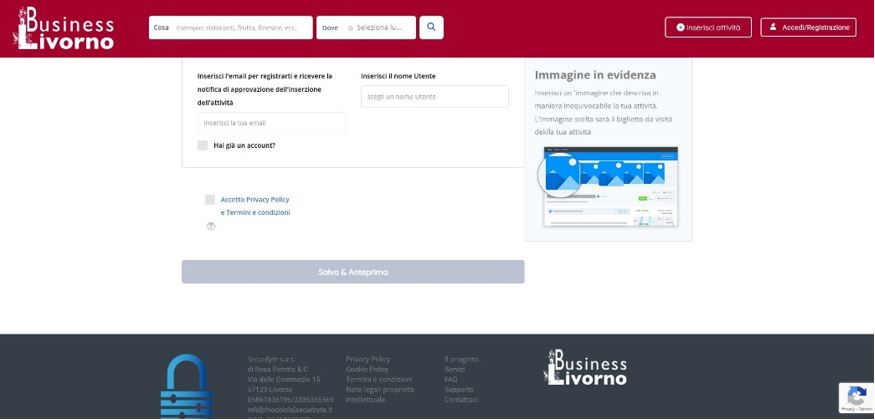This screenshot has width=875, height=420.
Task: Click the blue padlock SecurByte logo
Action: tap(186, 387)
